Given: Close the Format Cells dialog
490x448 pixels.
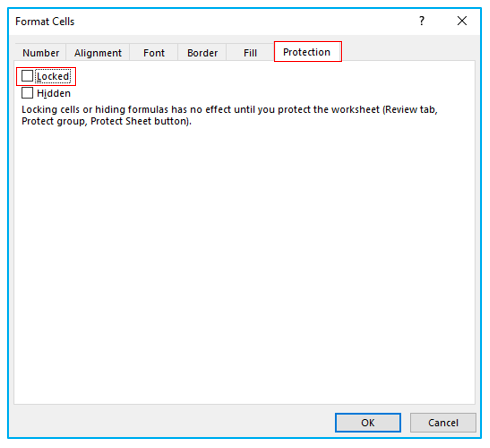Looking at the screenshot, I should click(x=462, y=21).
